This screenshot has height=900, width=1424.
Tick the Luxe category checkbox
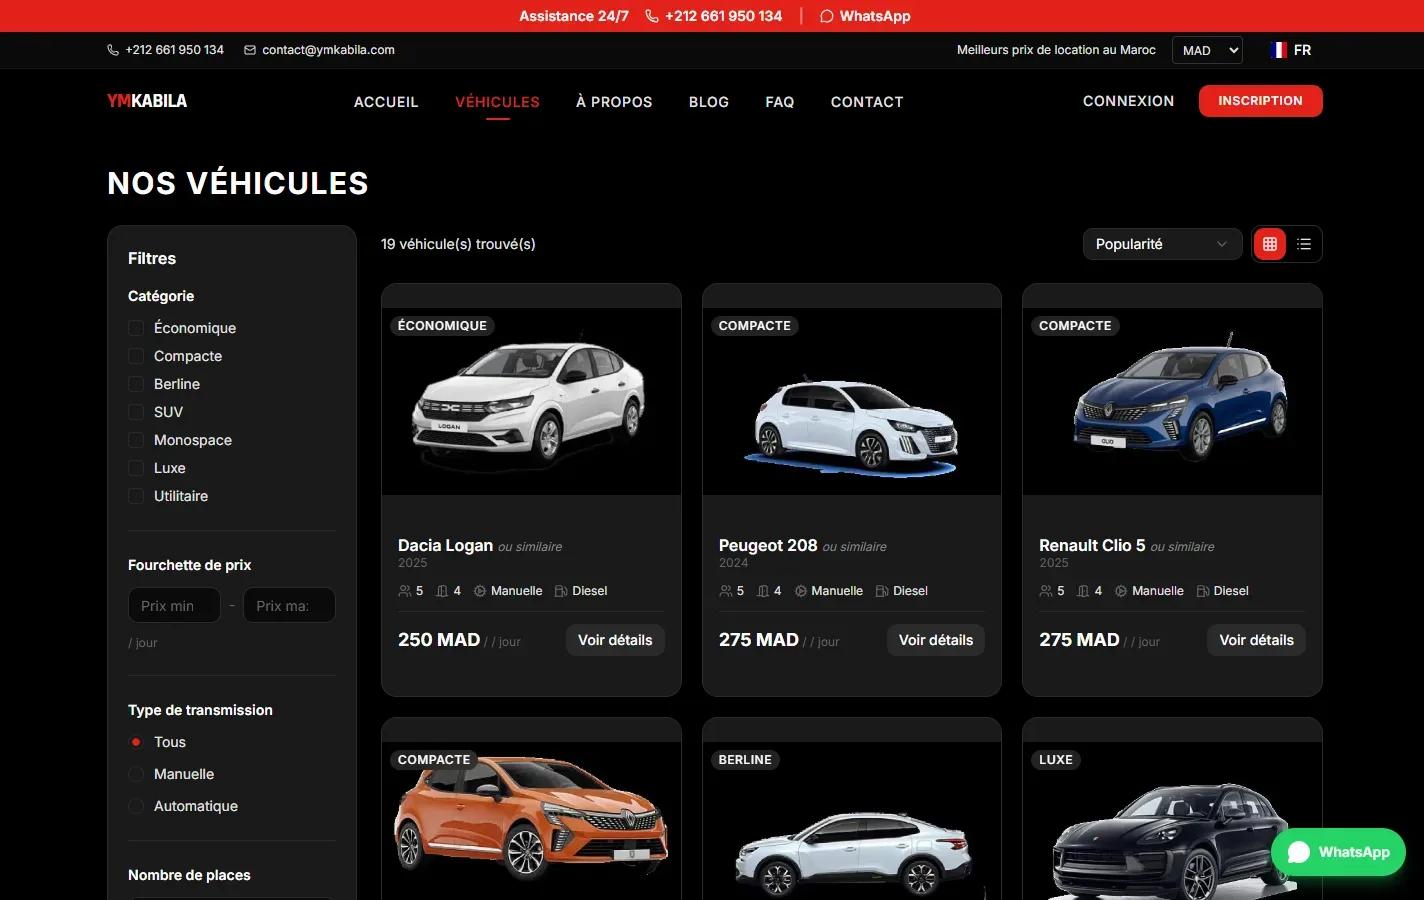click(136, 468)
